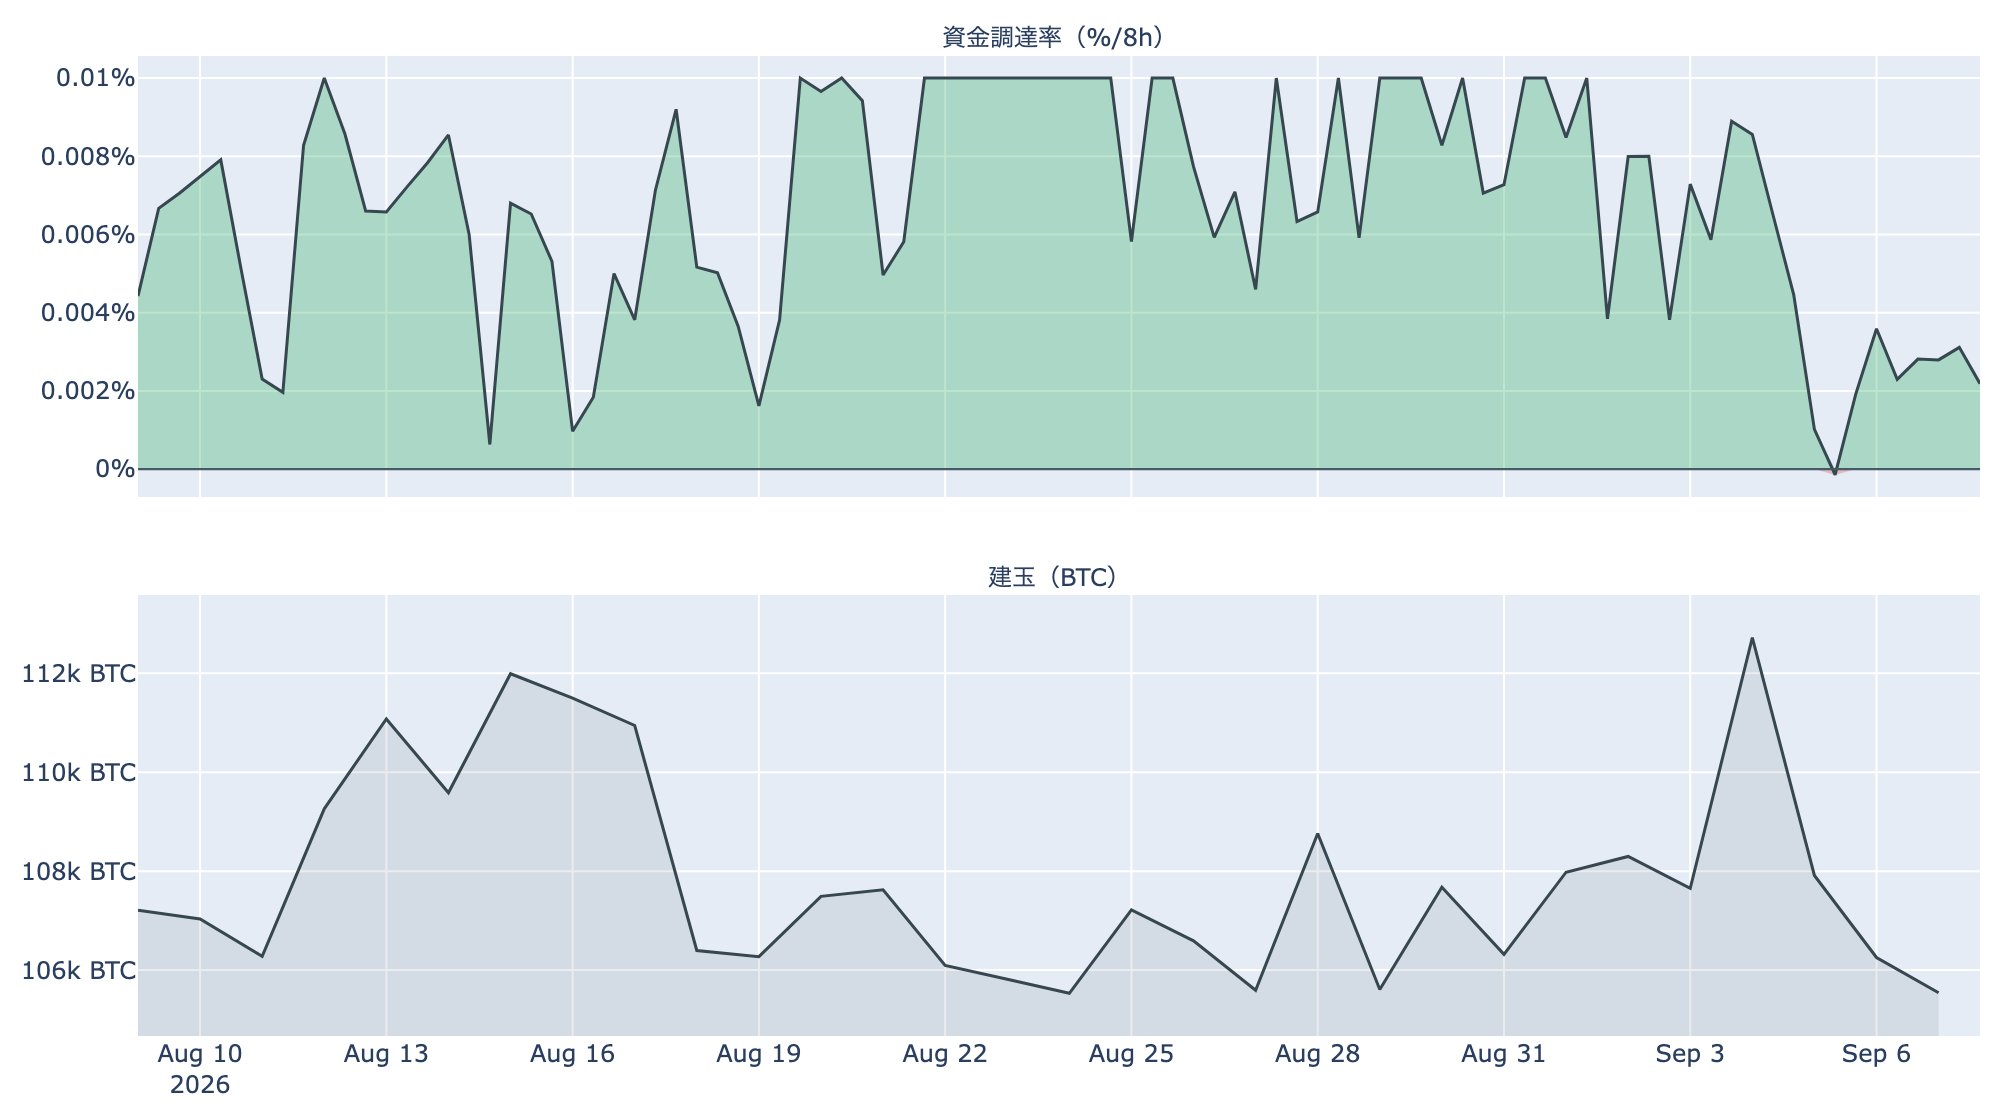The image size is (2000, 1120).
Task: Select the 0.002% y-axis label
Action: point(88,391)
